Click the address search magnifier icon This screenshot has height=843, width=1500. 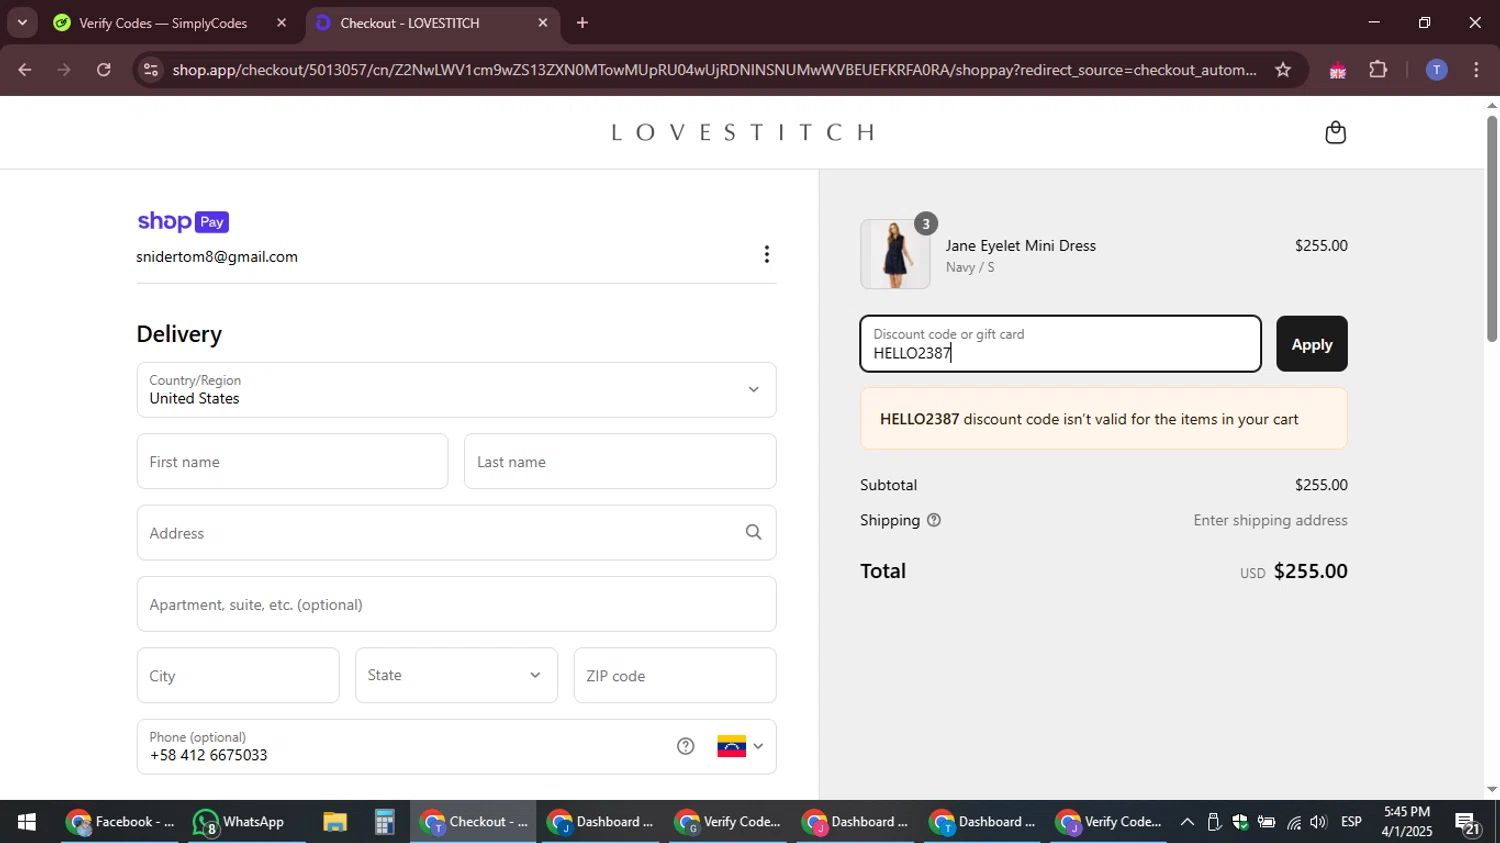coord(754,532)
